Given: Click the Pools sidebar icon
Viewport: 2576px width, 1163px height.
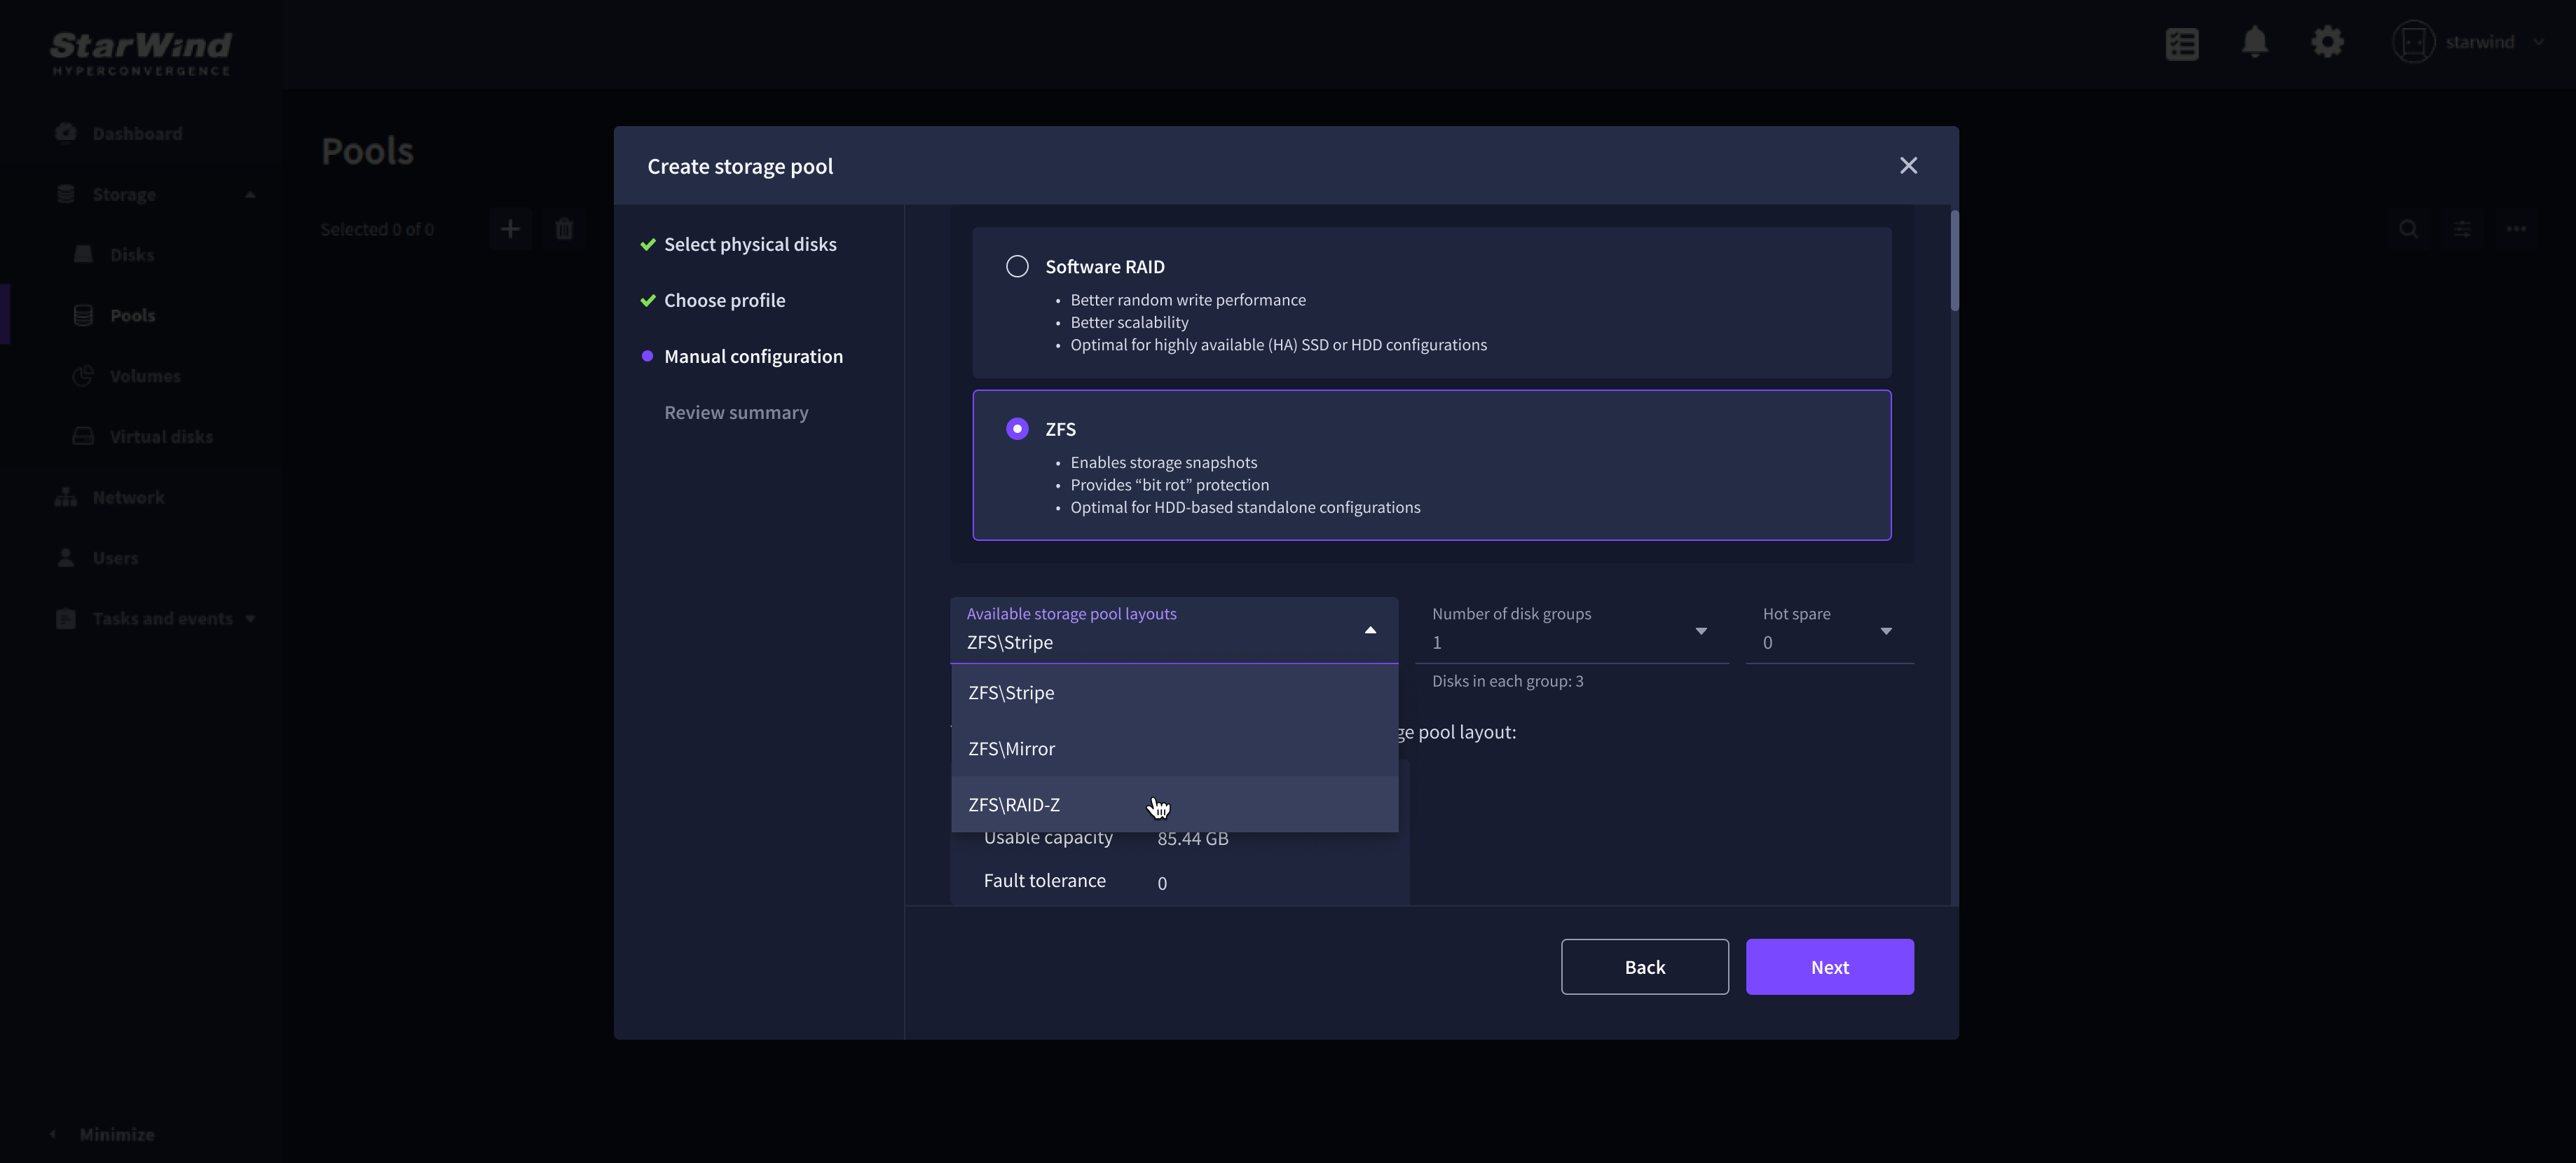Looking at the screenshot, I should [84, 315].
